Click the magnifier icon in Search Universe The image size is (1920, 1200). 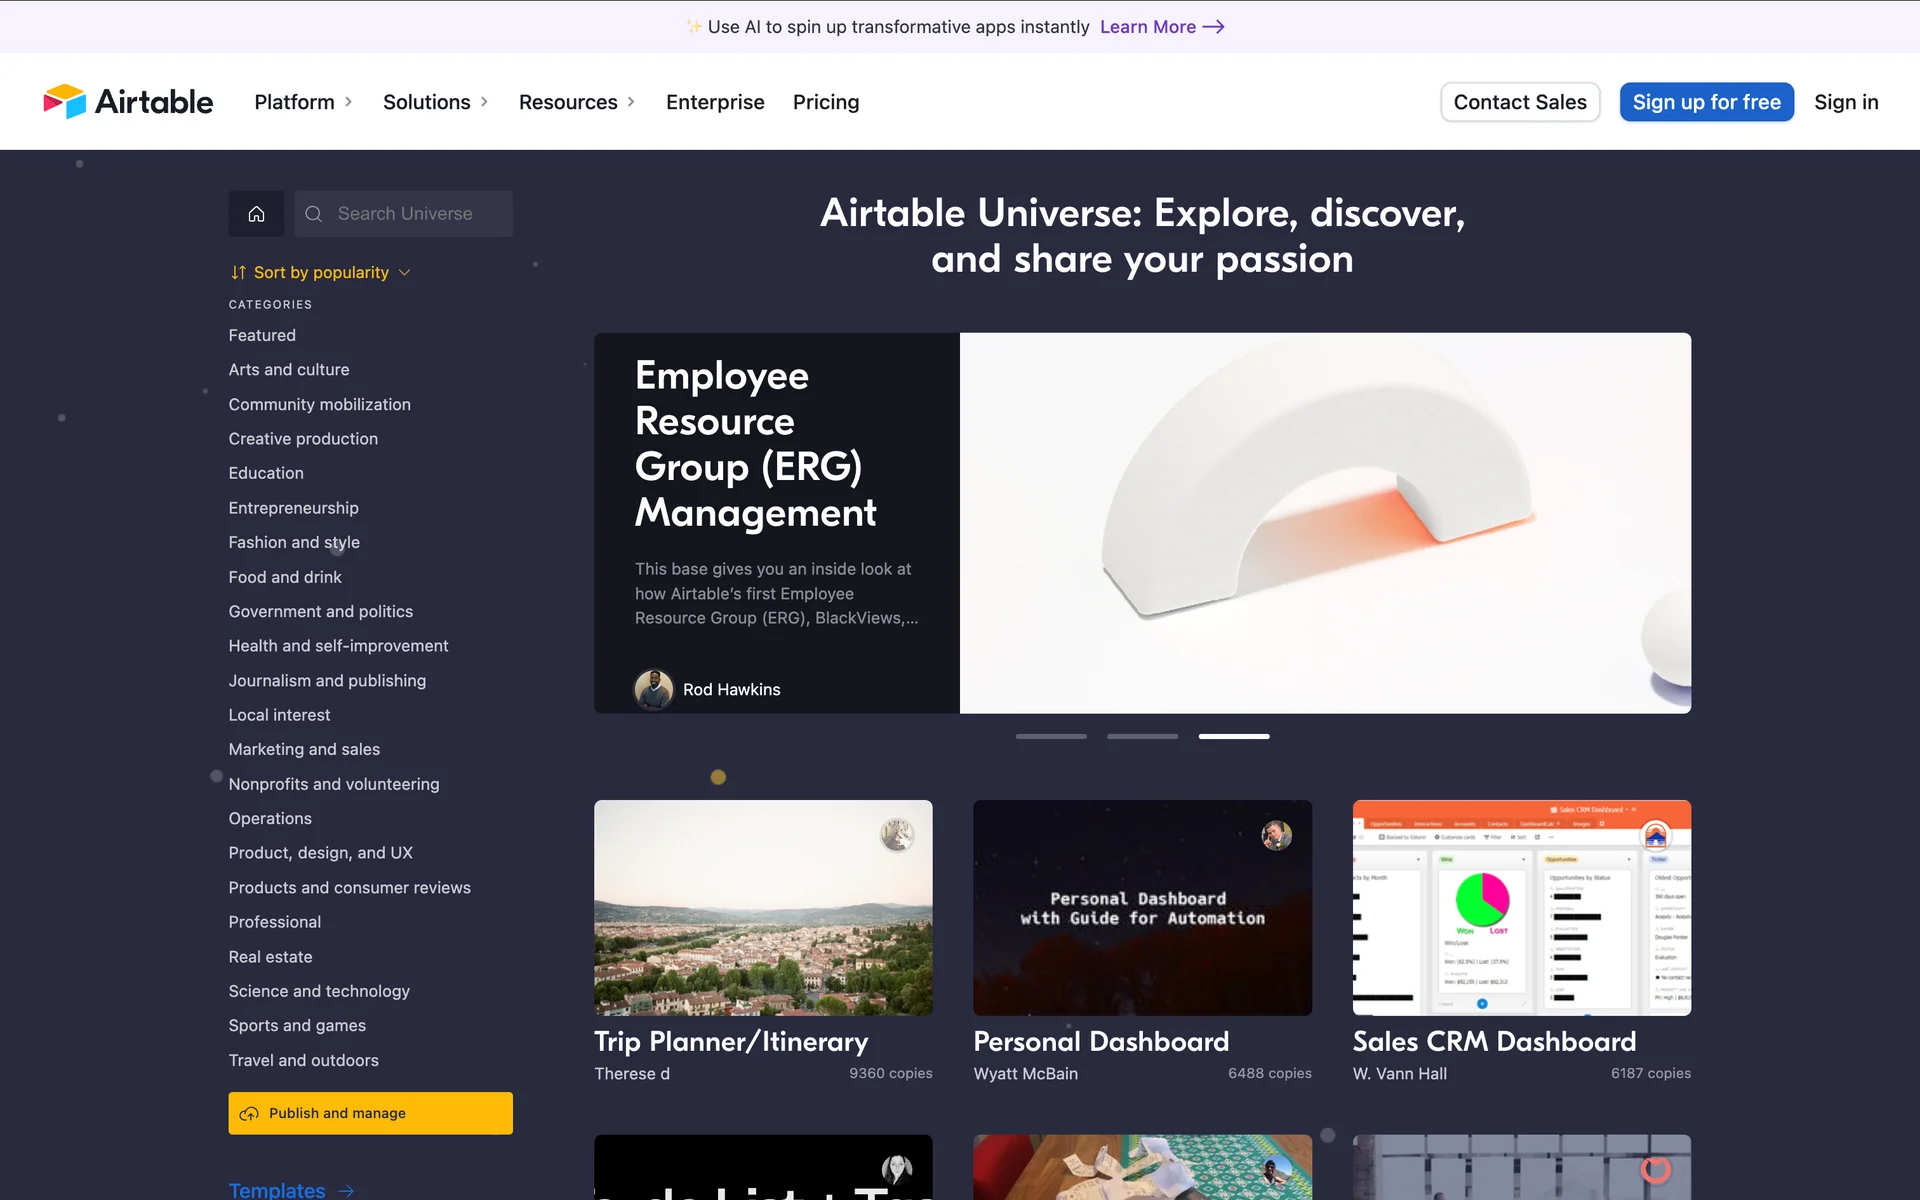(314, 214)
